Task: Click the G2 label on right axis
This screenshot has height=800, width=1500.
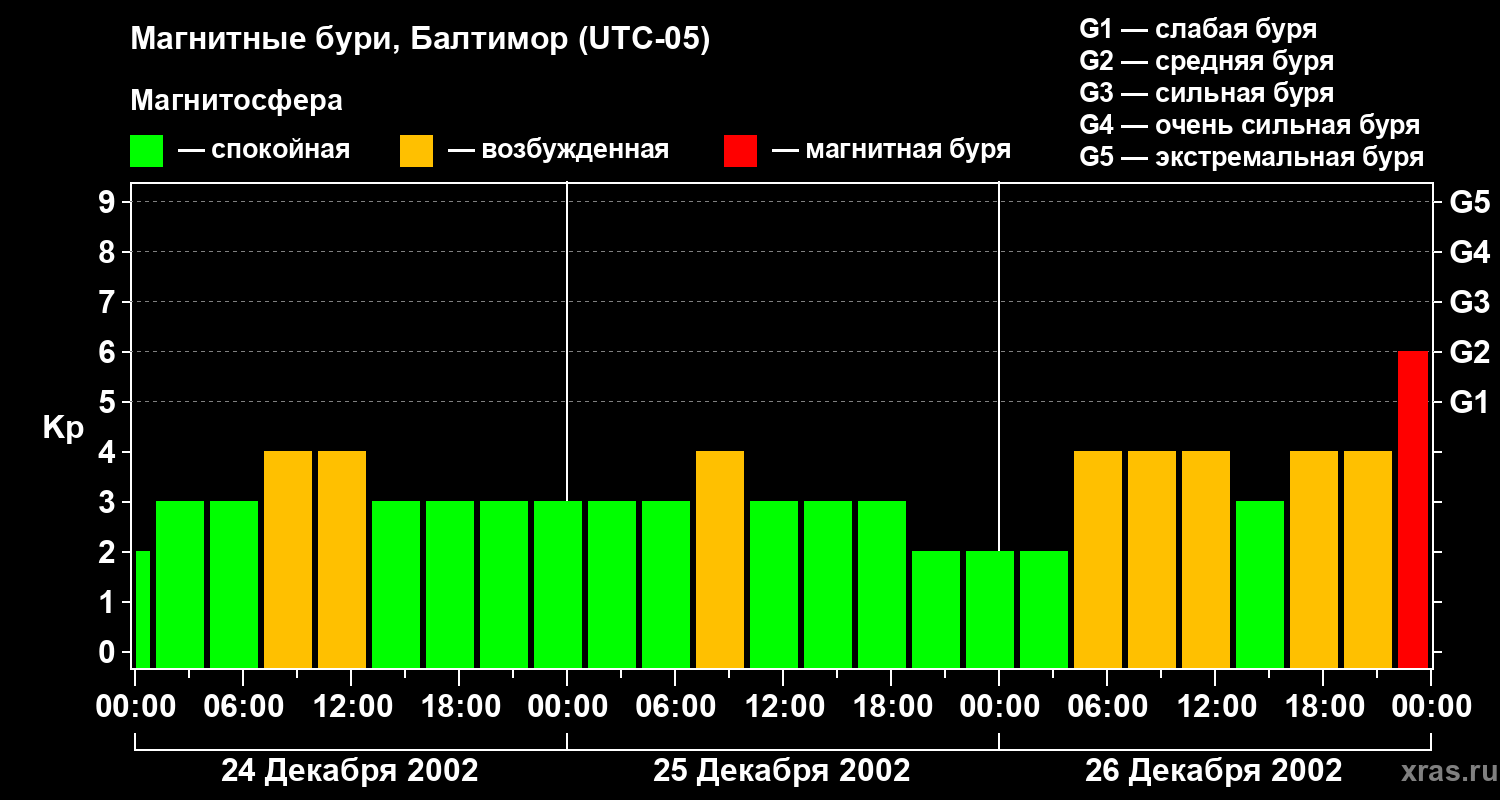Action: (1469, 353)
